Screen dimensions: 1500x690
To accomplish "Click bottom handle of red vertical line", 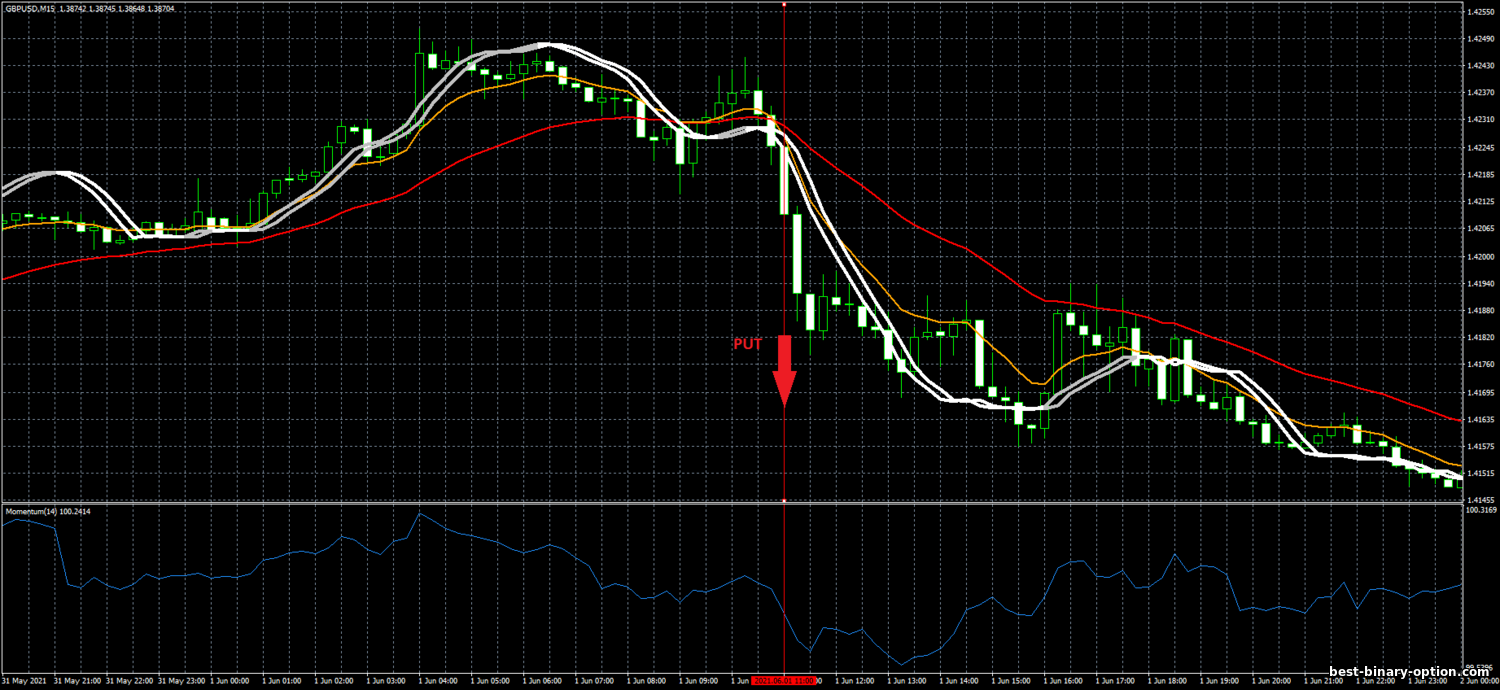I will (784, 500).
